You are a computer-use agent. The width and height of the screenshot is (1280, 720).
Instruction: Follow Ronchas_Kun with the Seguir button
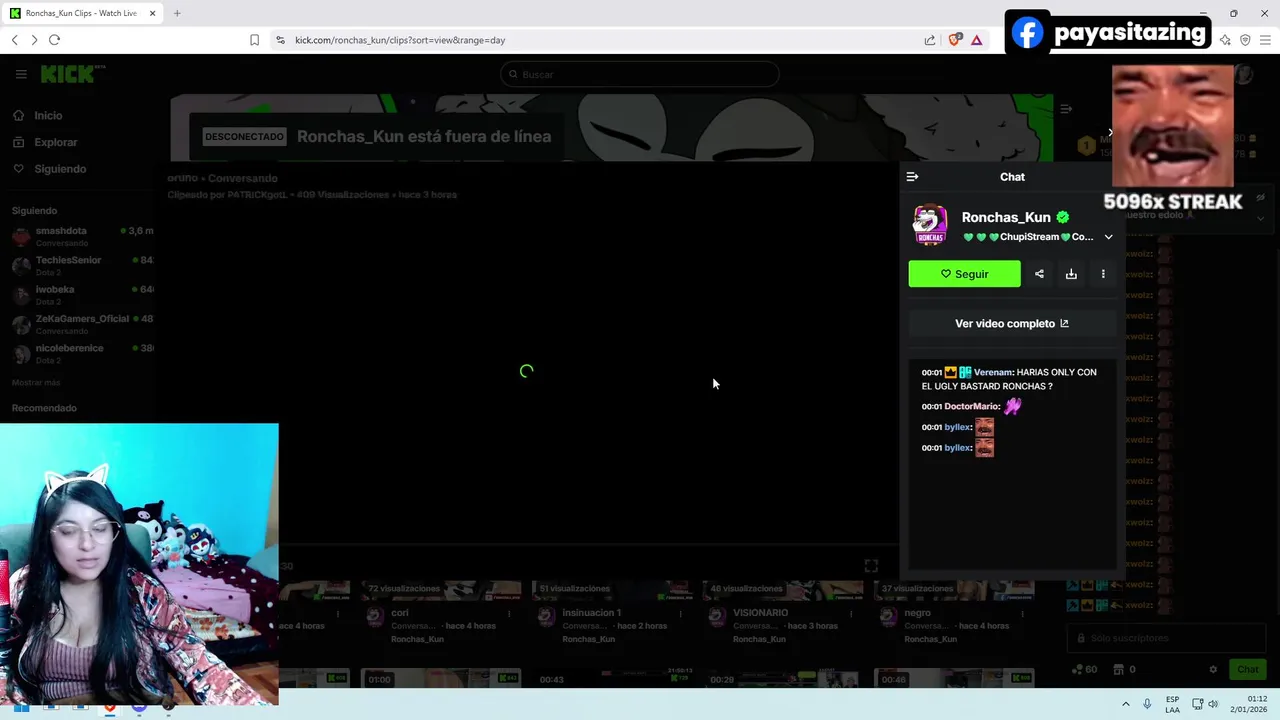(x=964, y=274)
